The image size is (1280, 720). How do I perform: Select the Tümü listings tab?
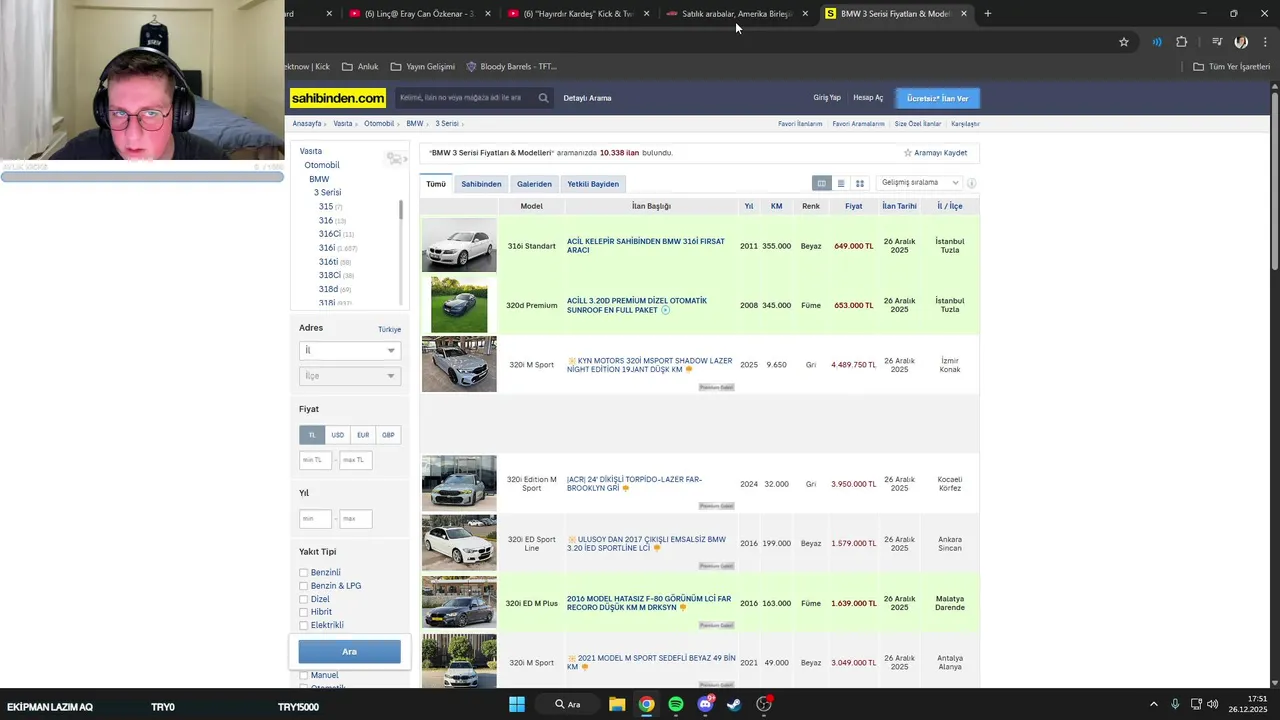click(x=436, y=184)
